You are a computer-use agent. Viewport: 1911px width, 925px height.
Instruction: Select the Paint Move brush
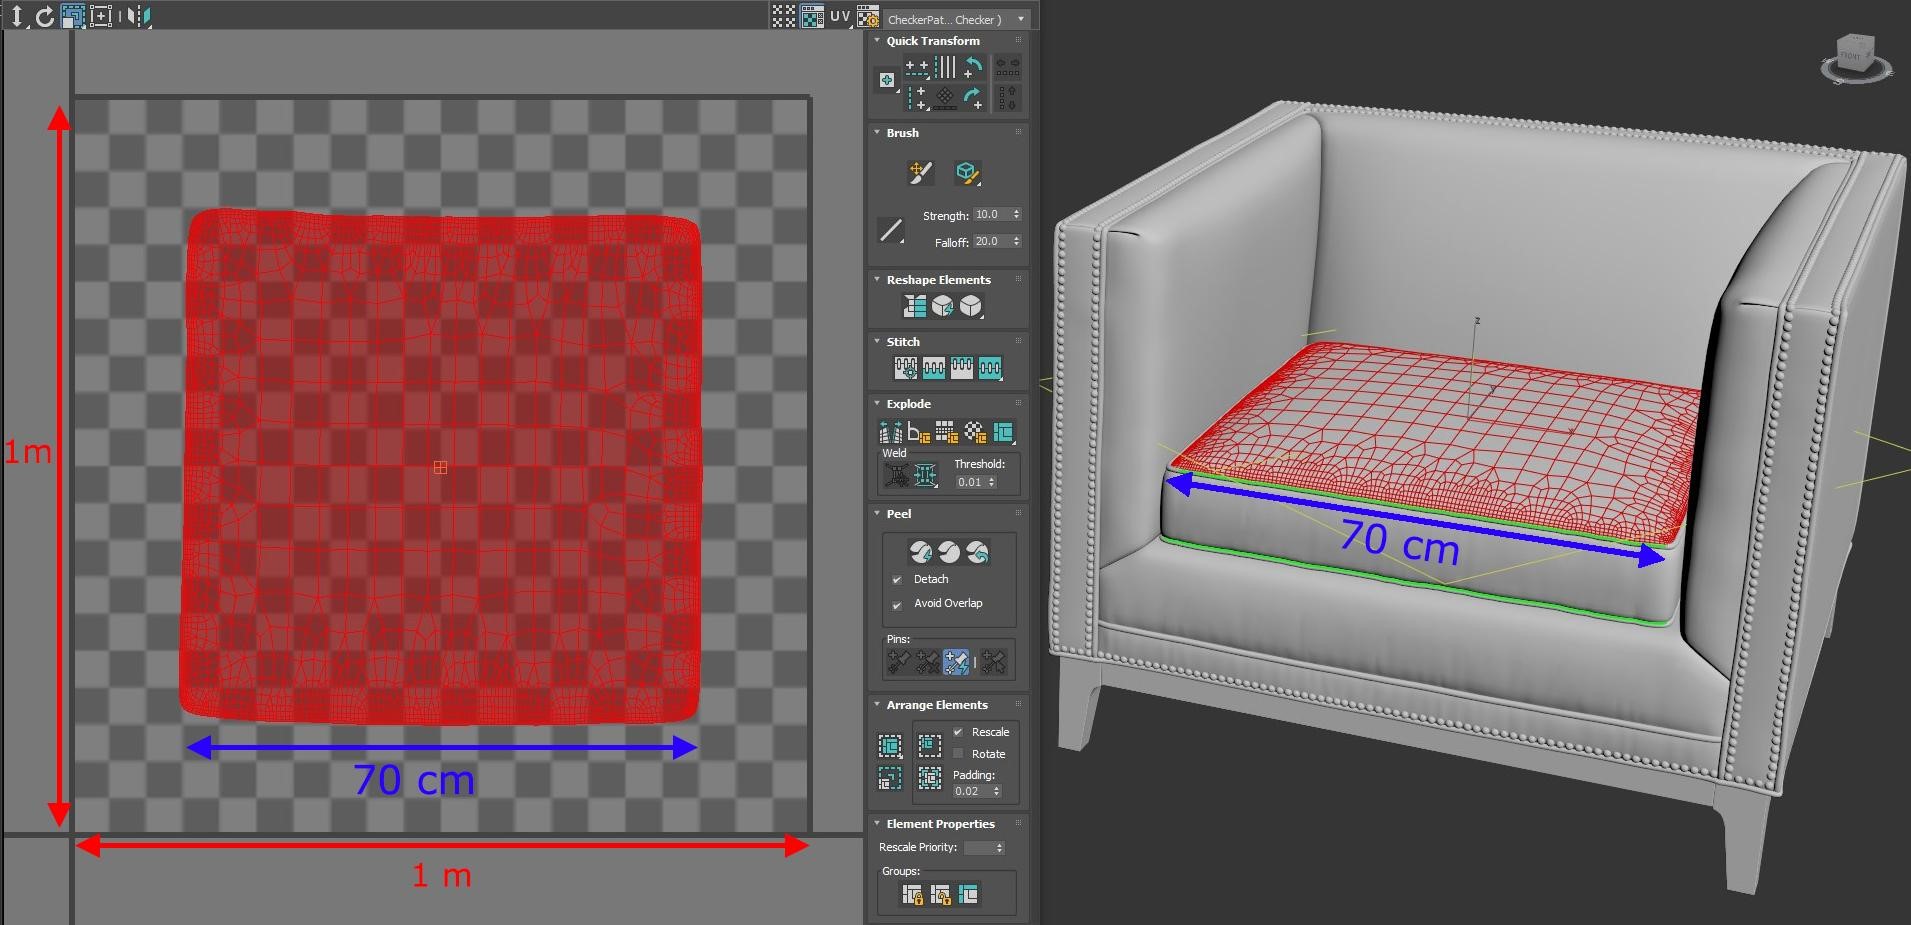click(920, 172)
